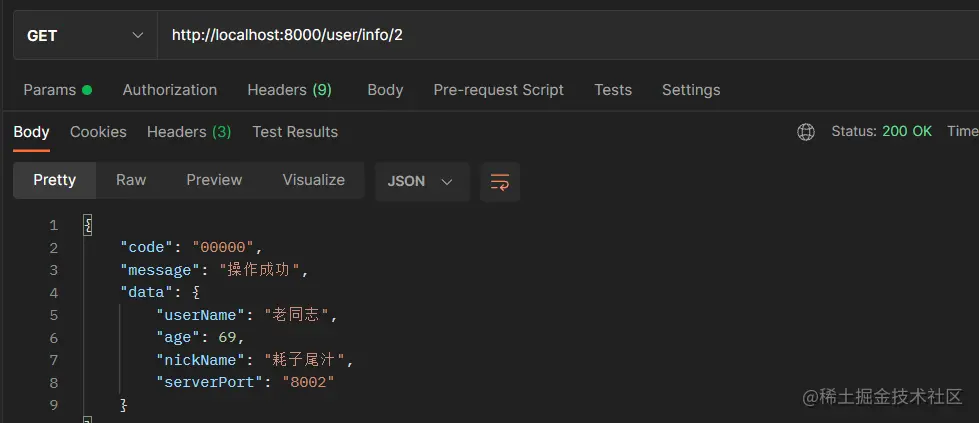Click the network globe icon
Viewport: 979px width, 423px height.
[806, 132]
